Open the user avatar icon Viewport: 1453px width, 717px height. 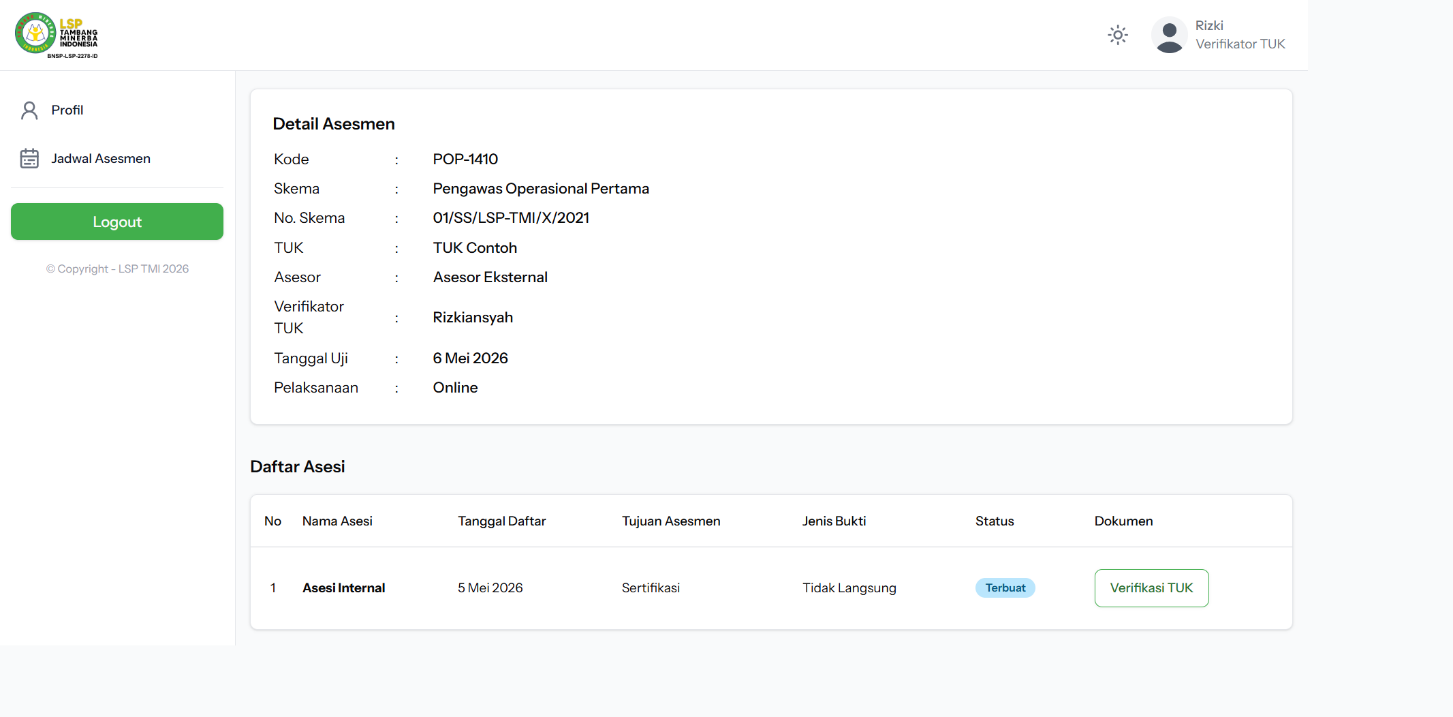pyautogui.click(x=1169, y=35)
